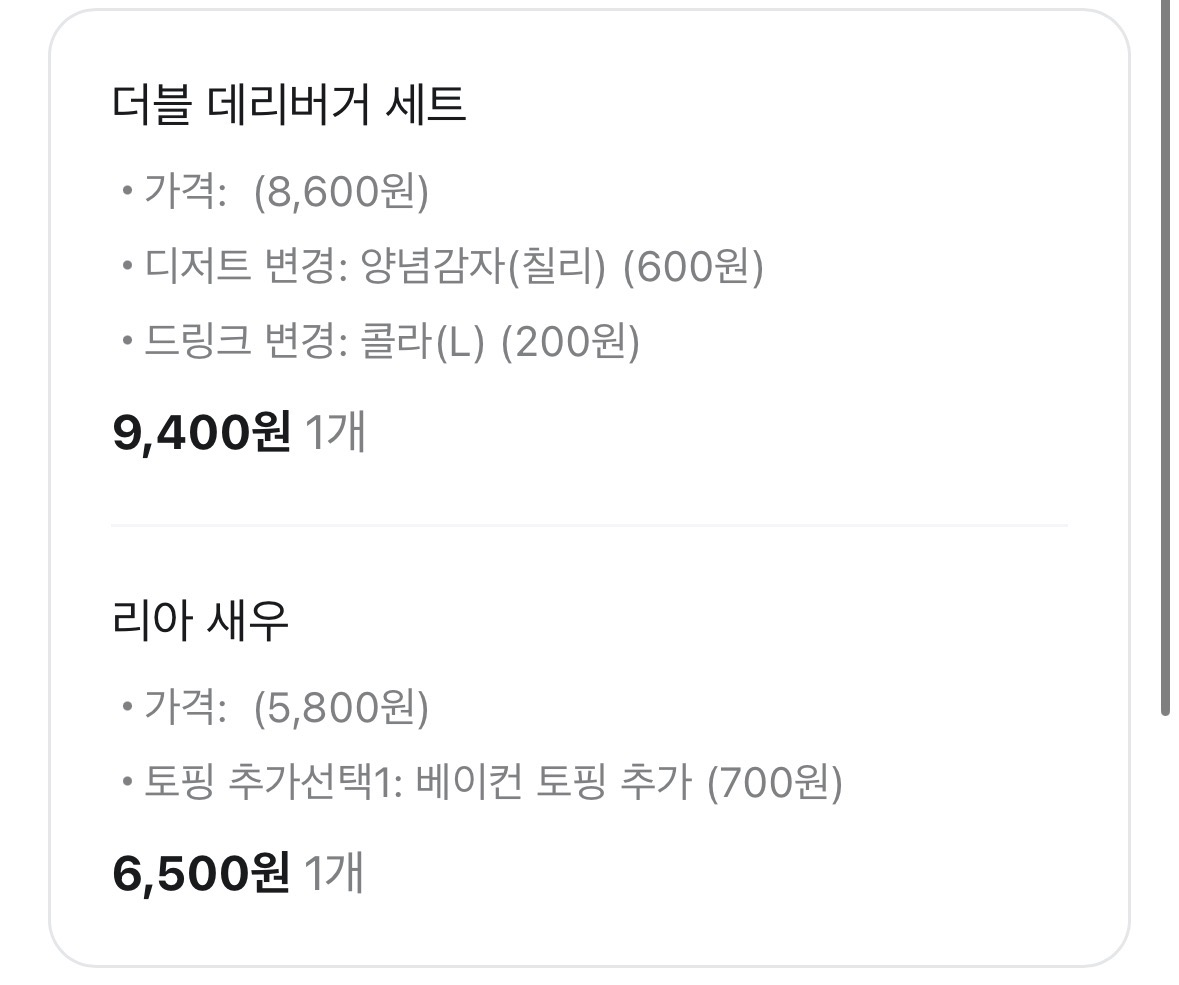This screenshot has height=985, width=1179.
Task: Click the (600원) dessert surcharge
Action: [692, 267]
